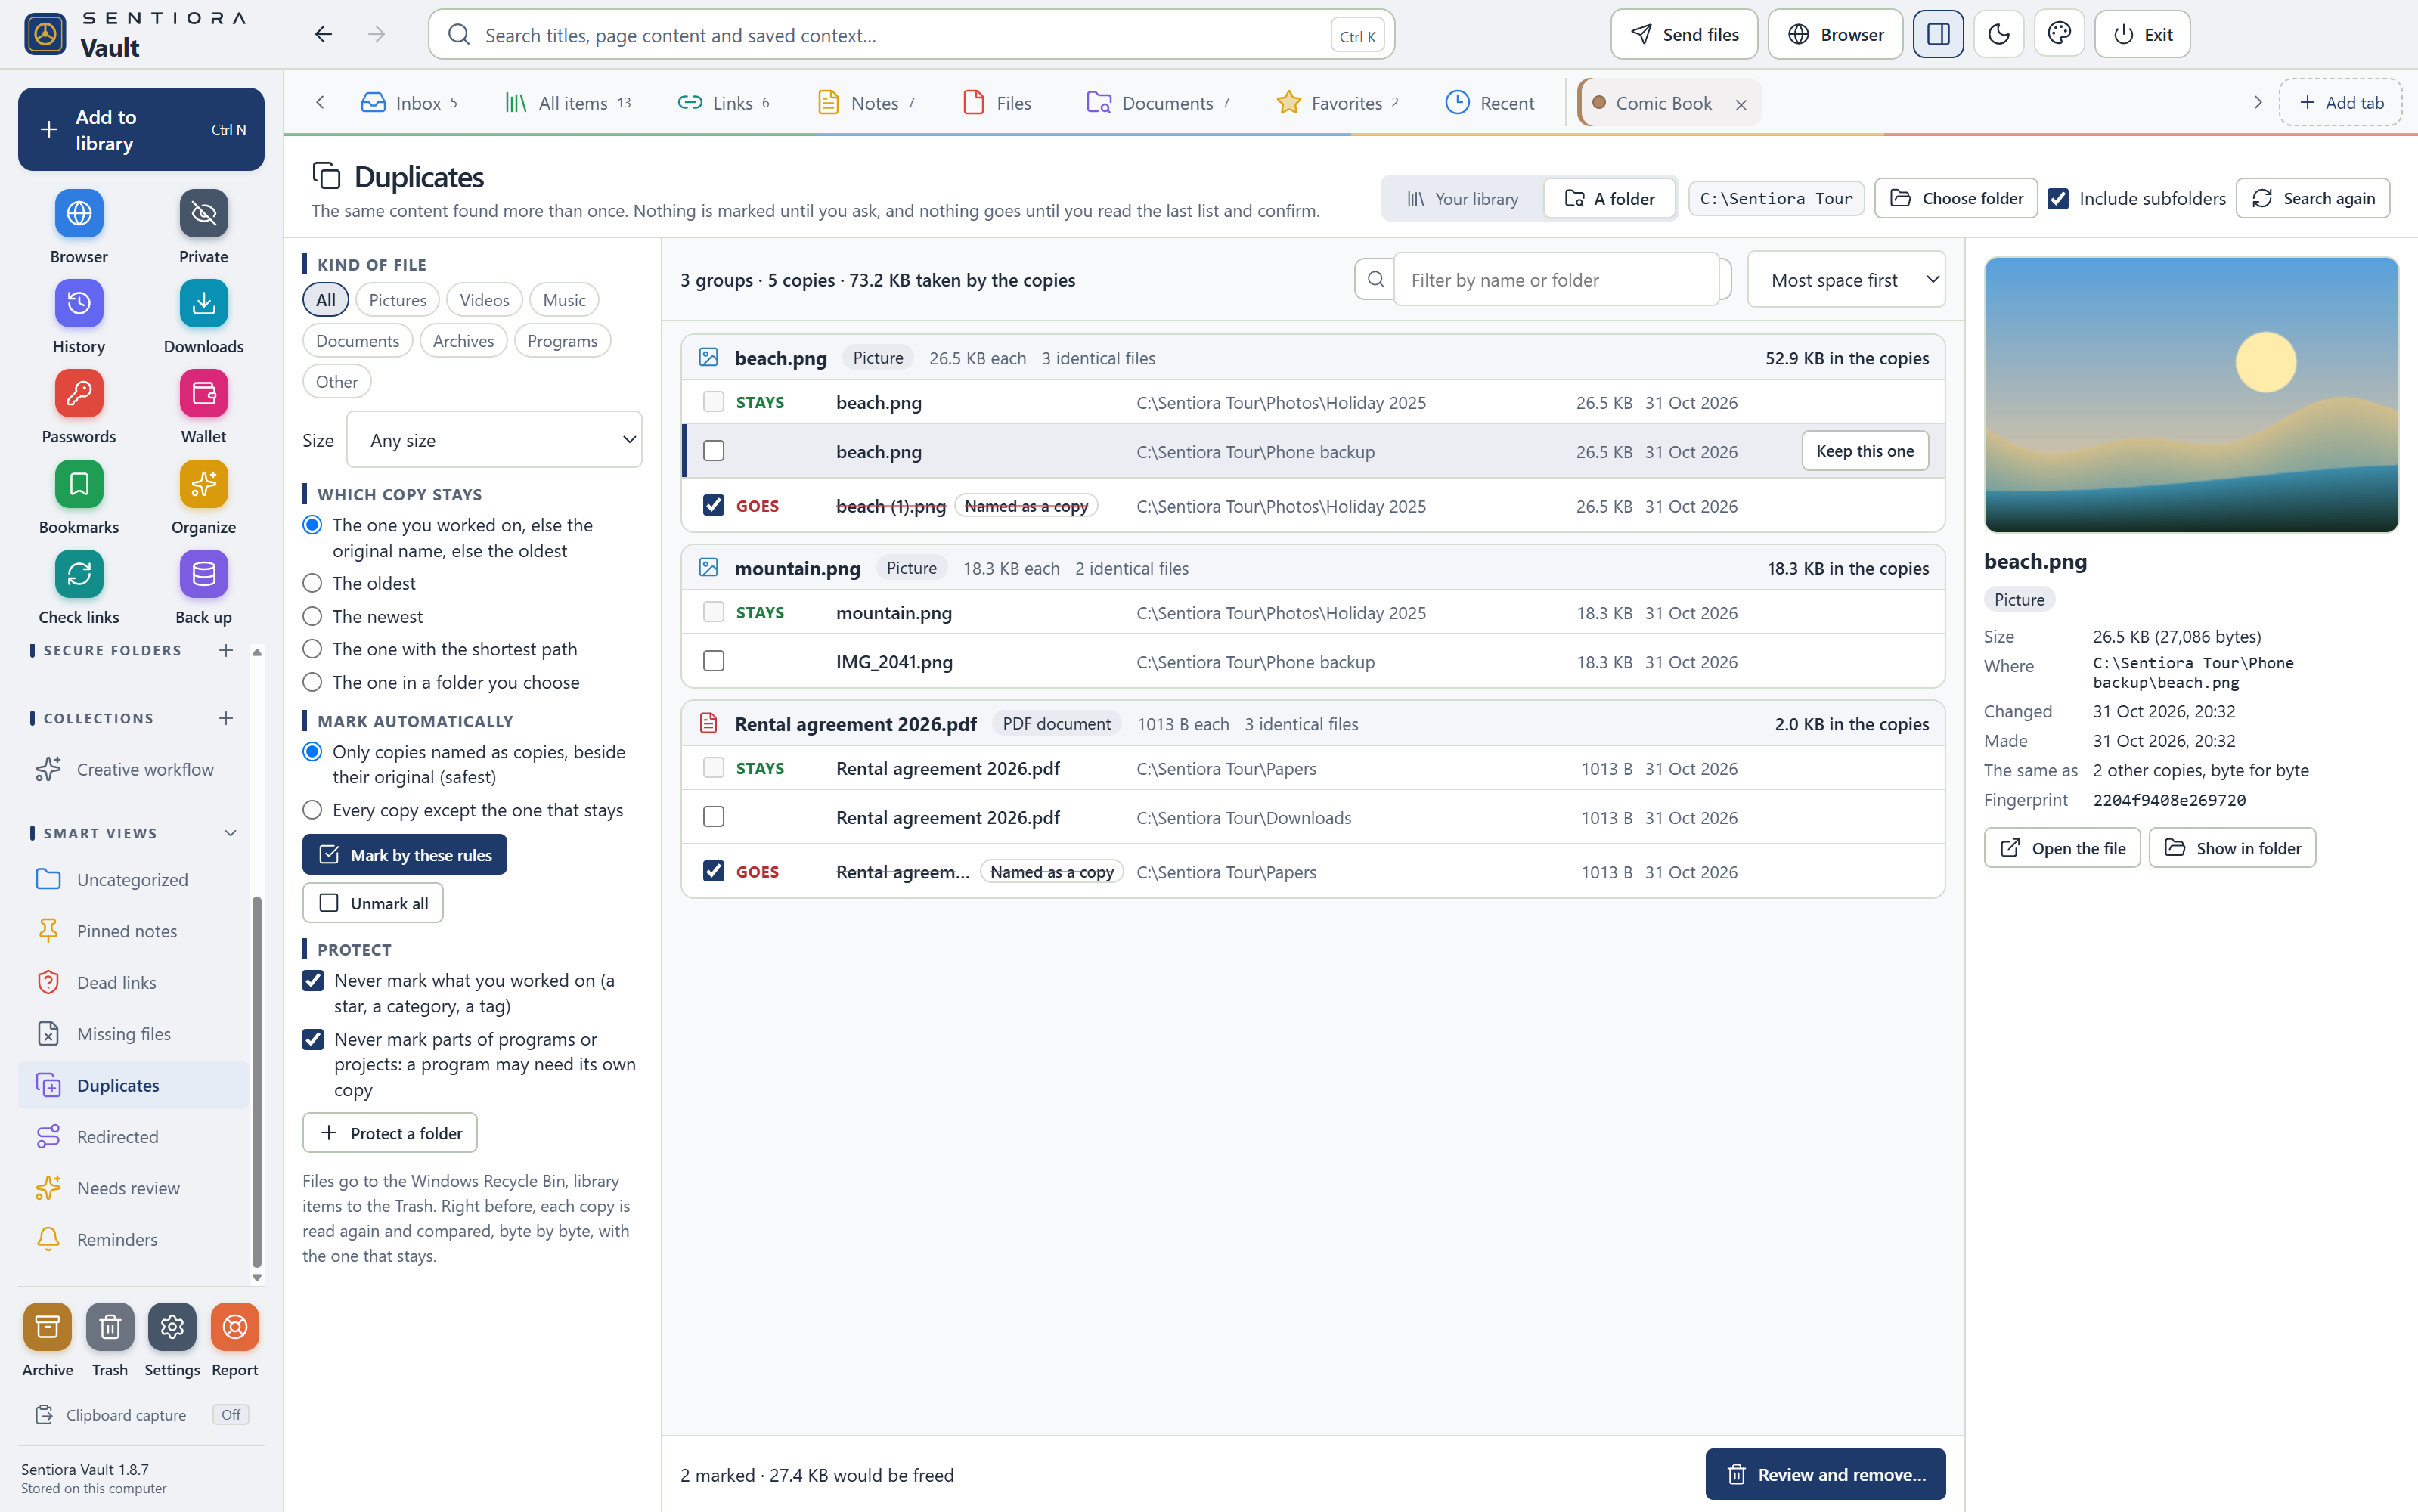
Task: Switch to the Notes tab
Action: 866,103
